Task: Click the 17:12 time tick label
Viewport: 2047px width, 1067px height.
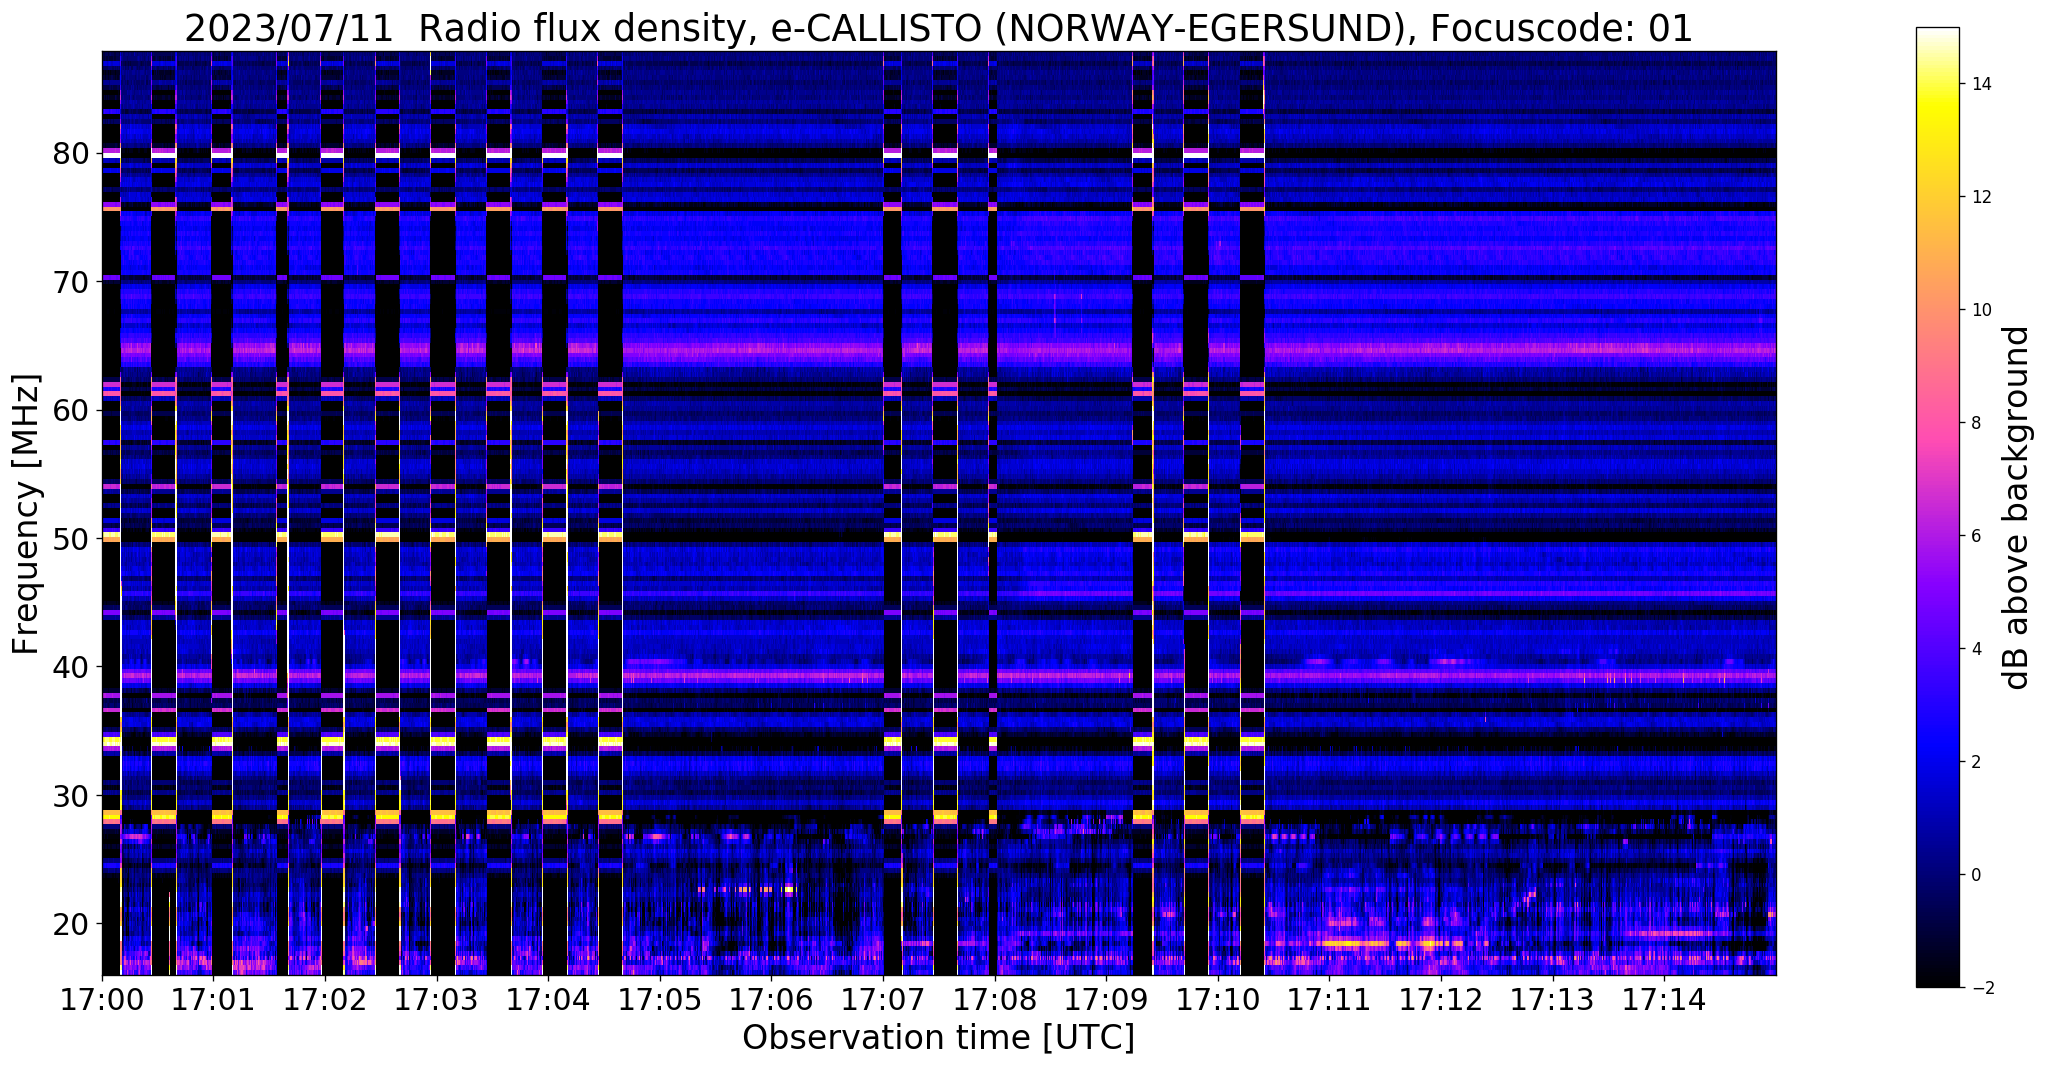Action: [1441, 999]
